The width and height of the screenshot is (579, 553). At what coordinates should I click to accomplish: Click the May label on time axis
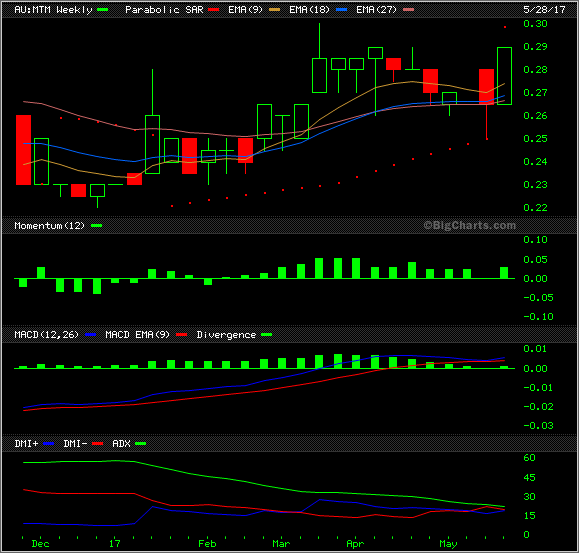click(x=448, y=544)
